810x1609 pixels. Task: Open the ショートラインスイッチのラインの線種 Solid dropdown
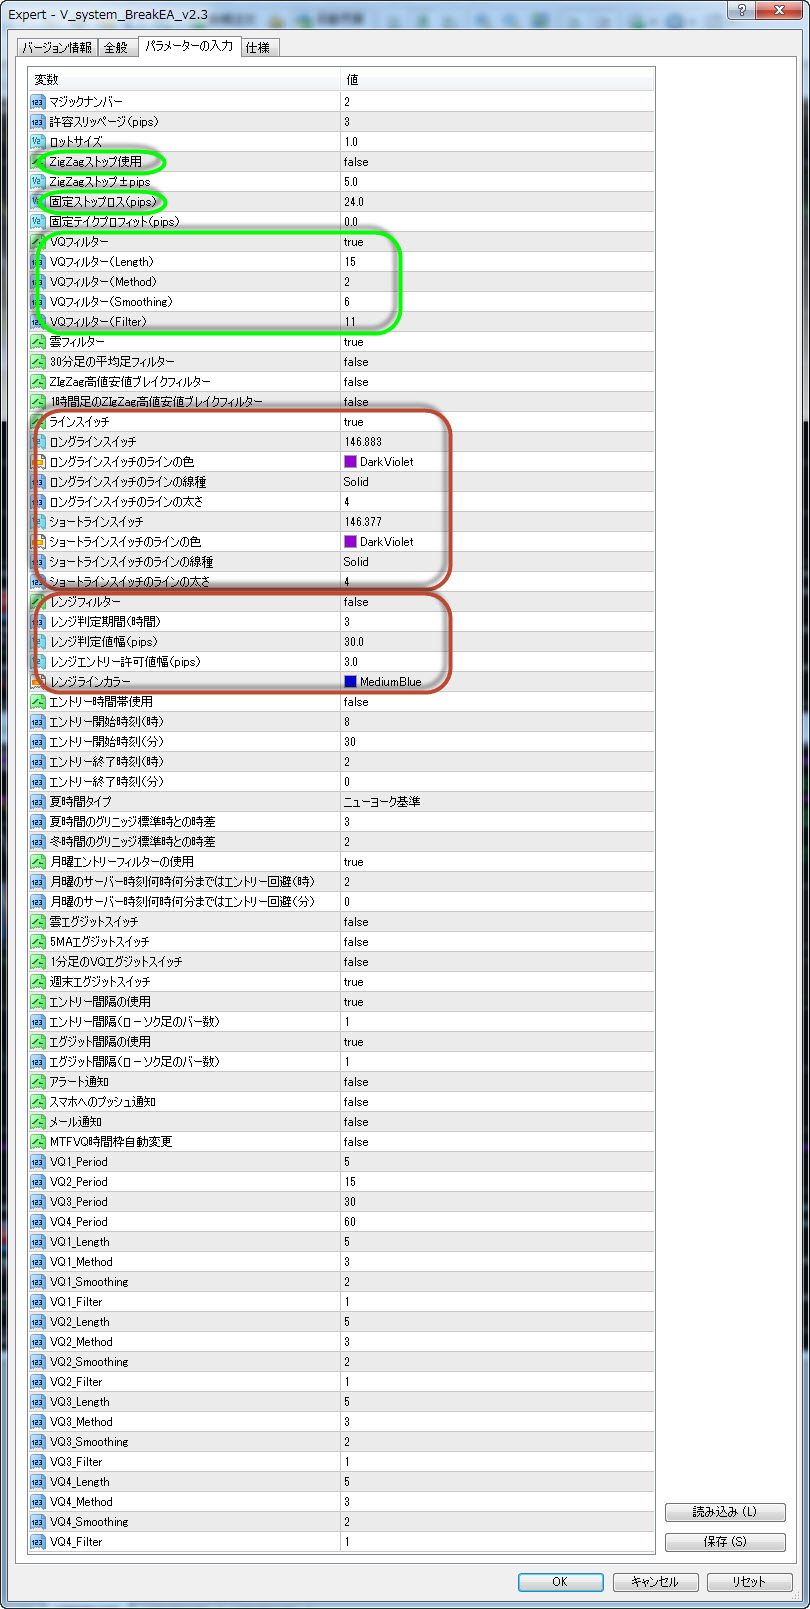coord(497,562)
